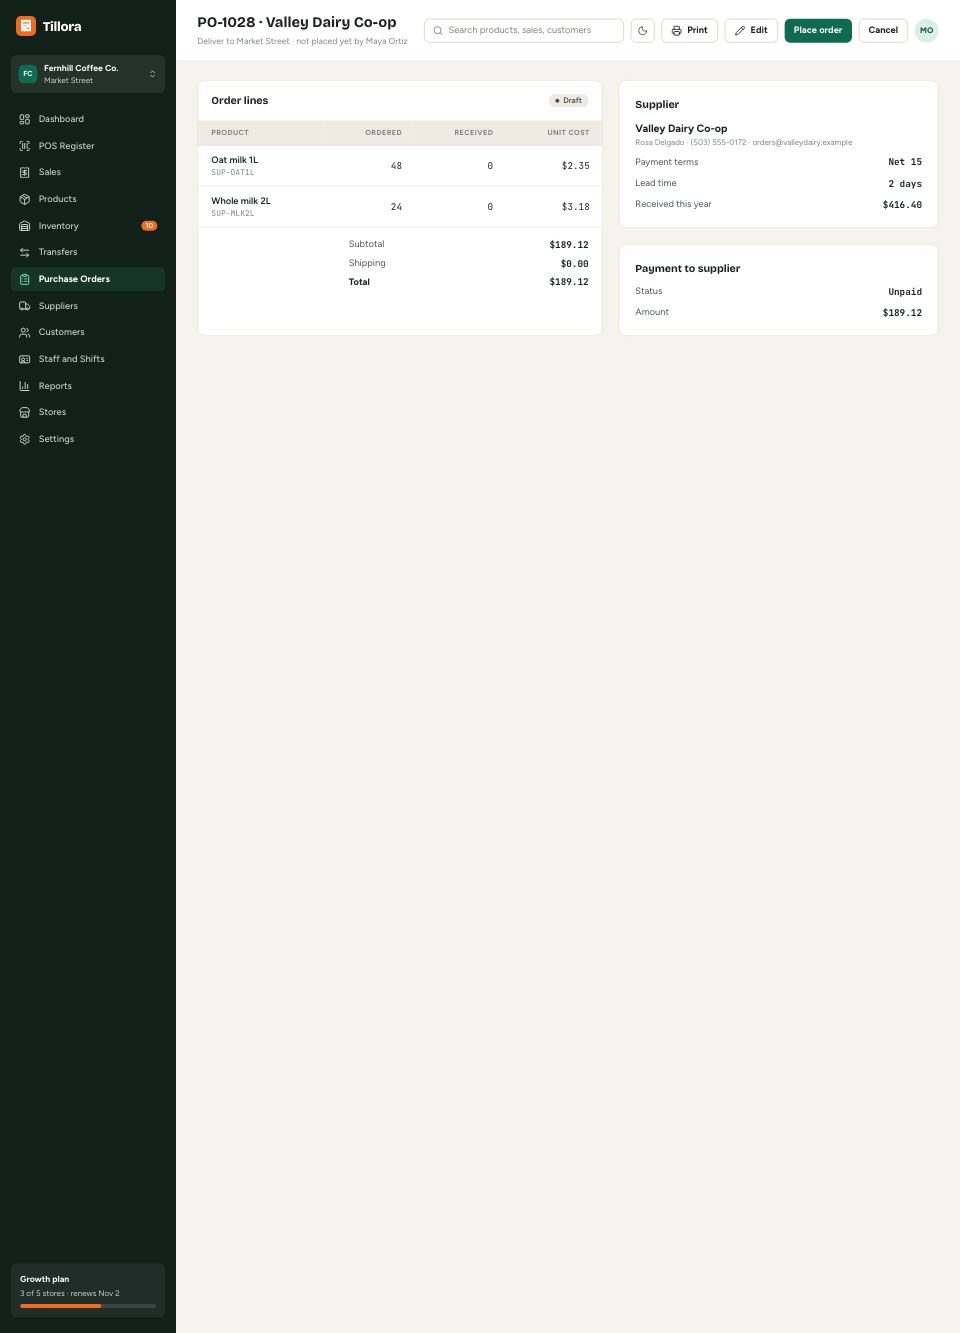The width and height of the screenshot is (960, 1333).
Task: Open the MO user avatar
Action: point(927,30)
